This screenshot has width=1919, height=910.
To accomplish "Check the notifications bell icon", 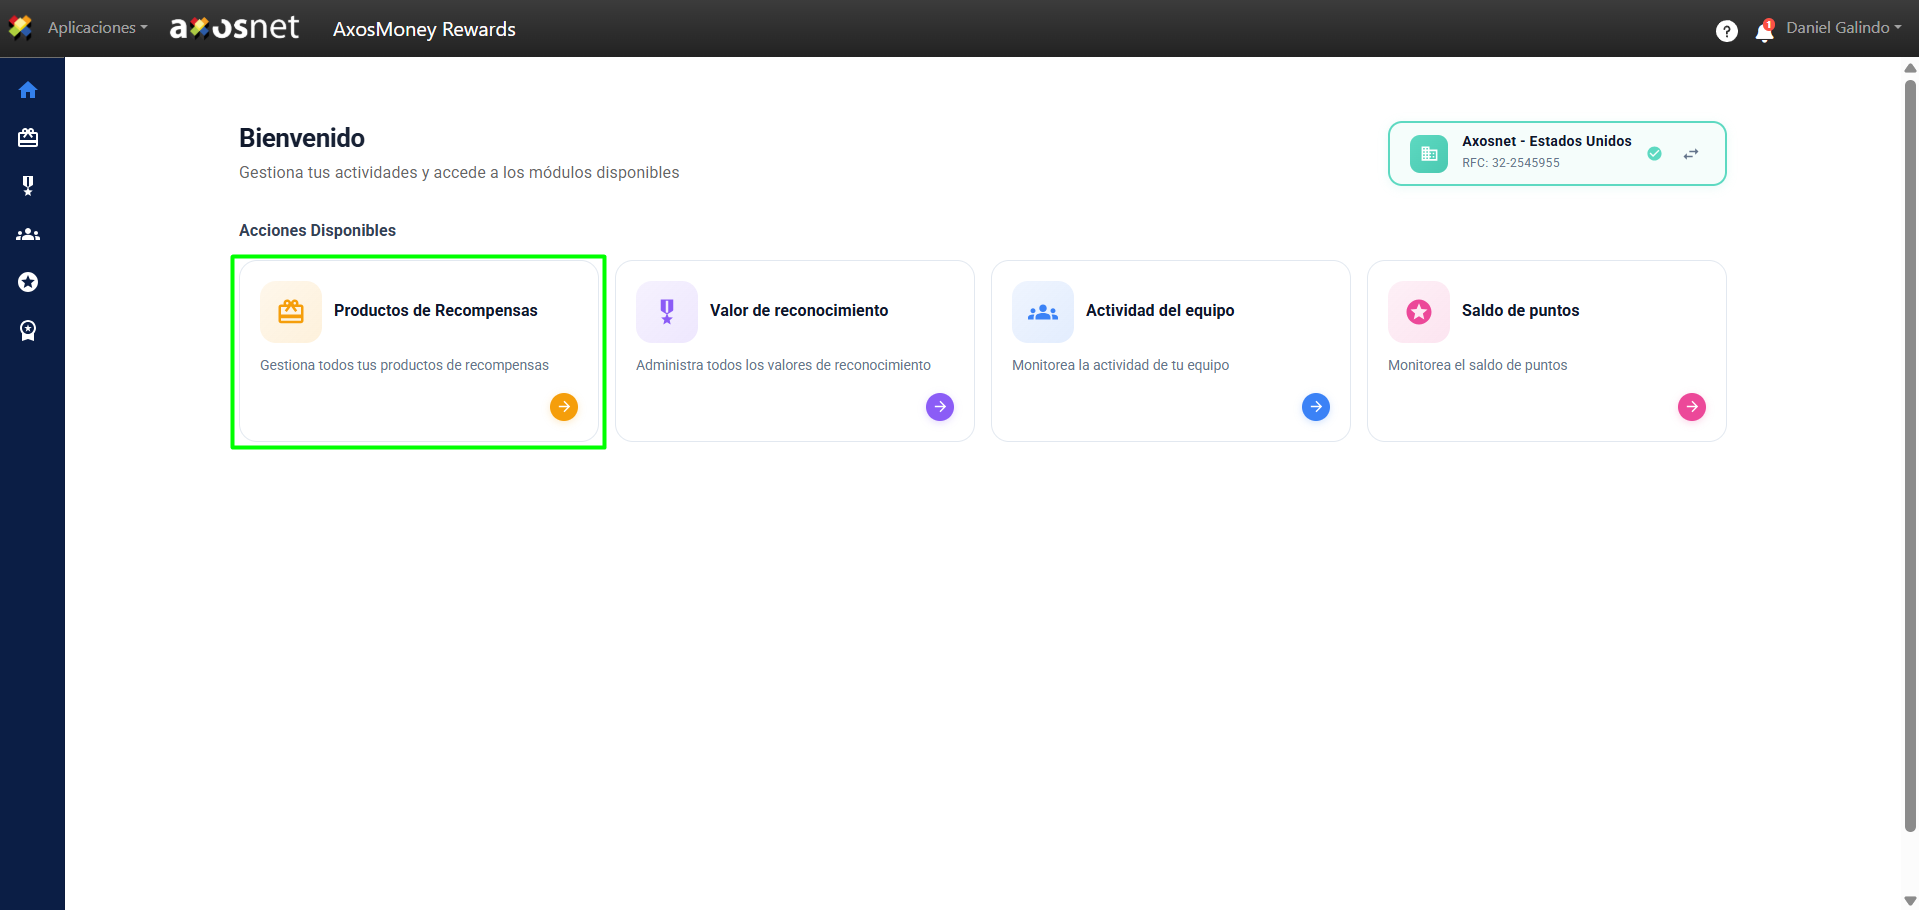I will (1764, 32).
